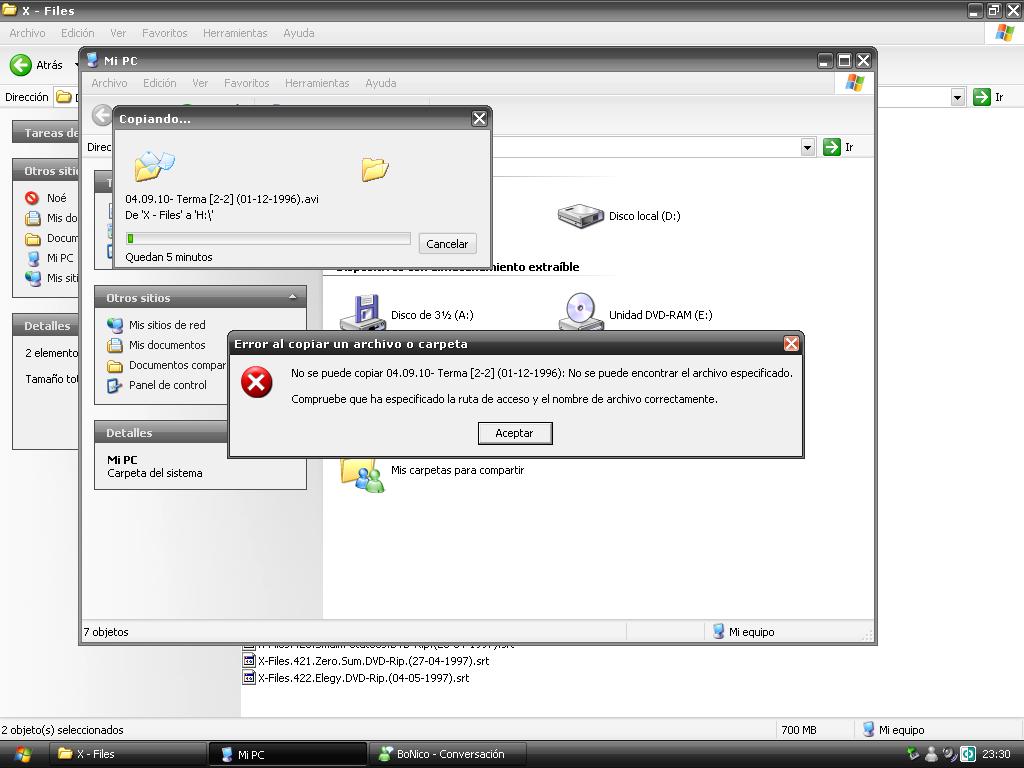Click the Detalles panel header in Mi PC
Viewport: 1024px width, 768px height.
(x=161, y=433)
